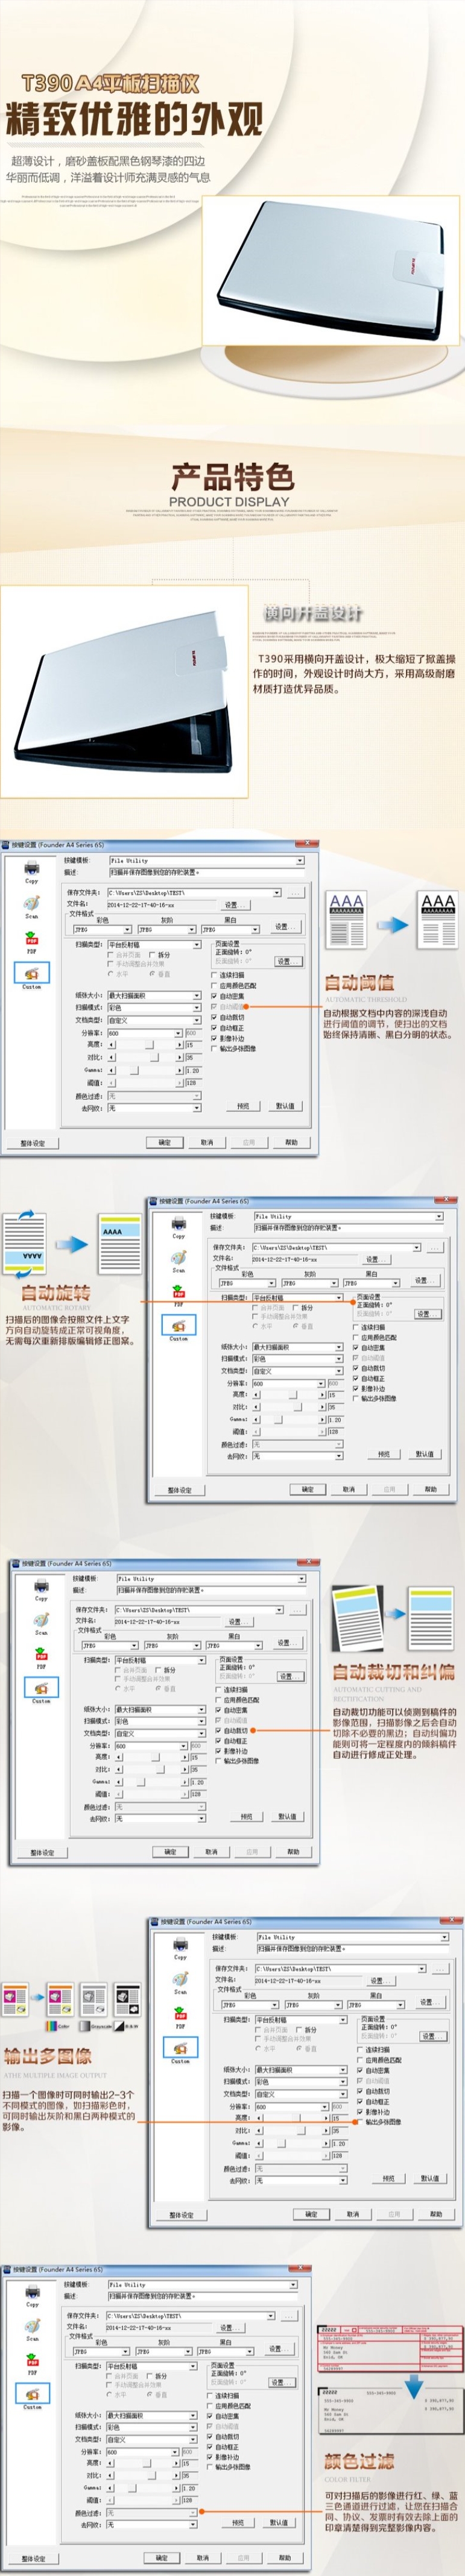Screen dimensions: 465x2576
Task: Select Custom icon in dialog beside 输出多图像
Action: tap(180, 2047)
